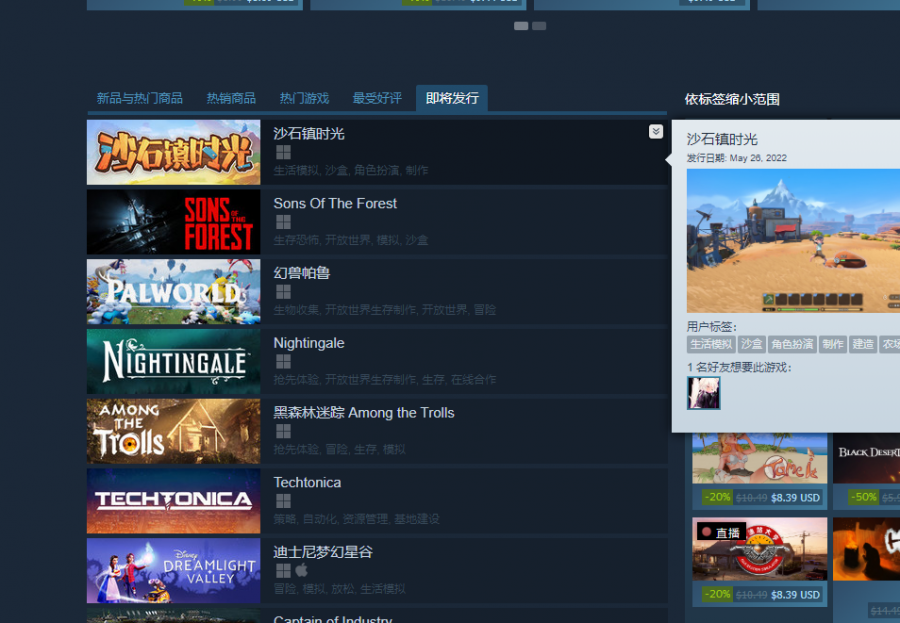
Task: Open the Palworld capsule image
Action: click(x=173, y=292)
